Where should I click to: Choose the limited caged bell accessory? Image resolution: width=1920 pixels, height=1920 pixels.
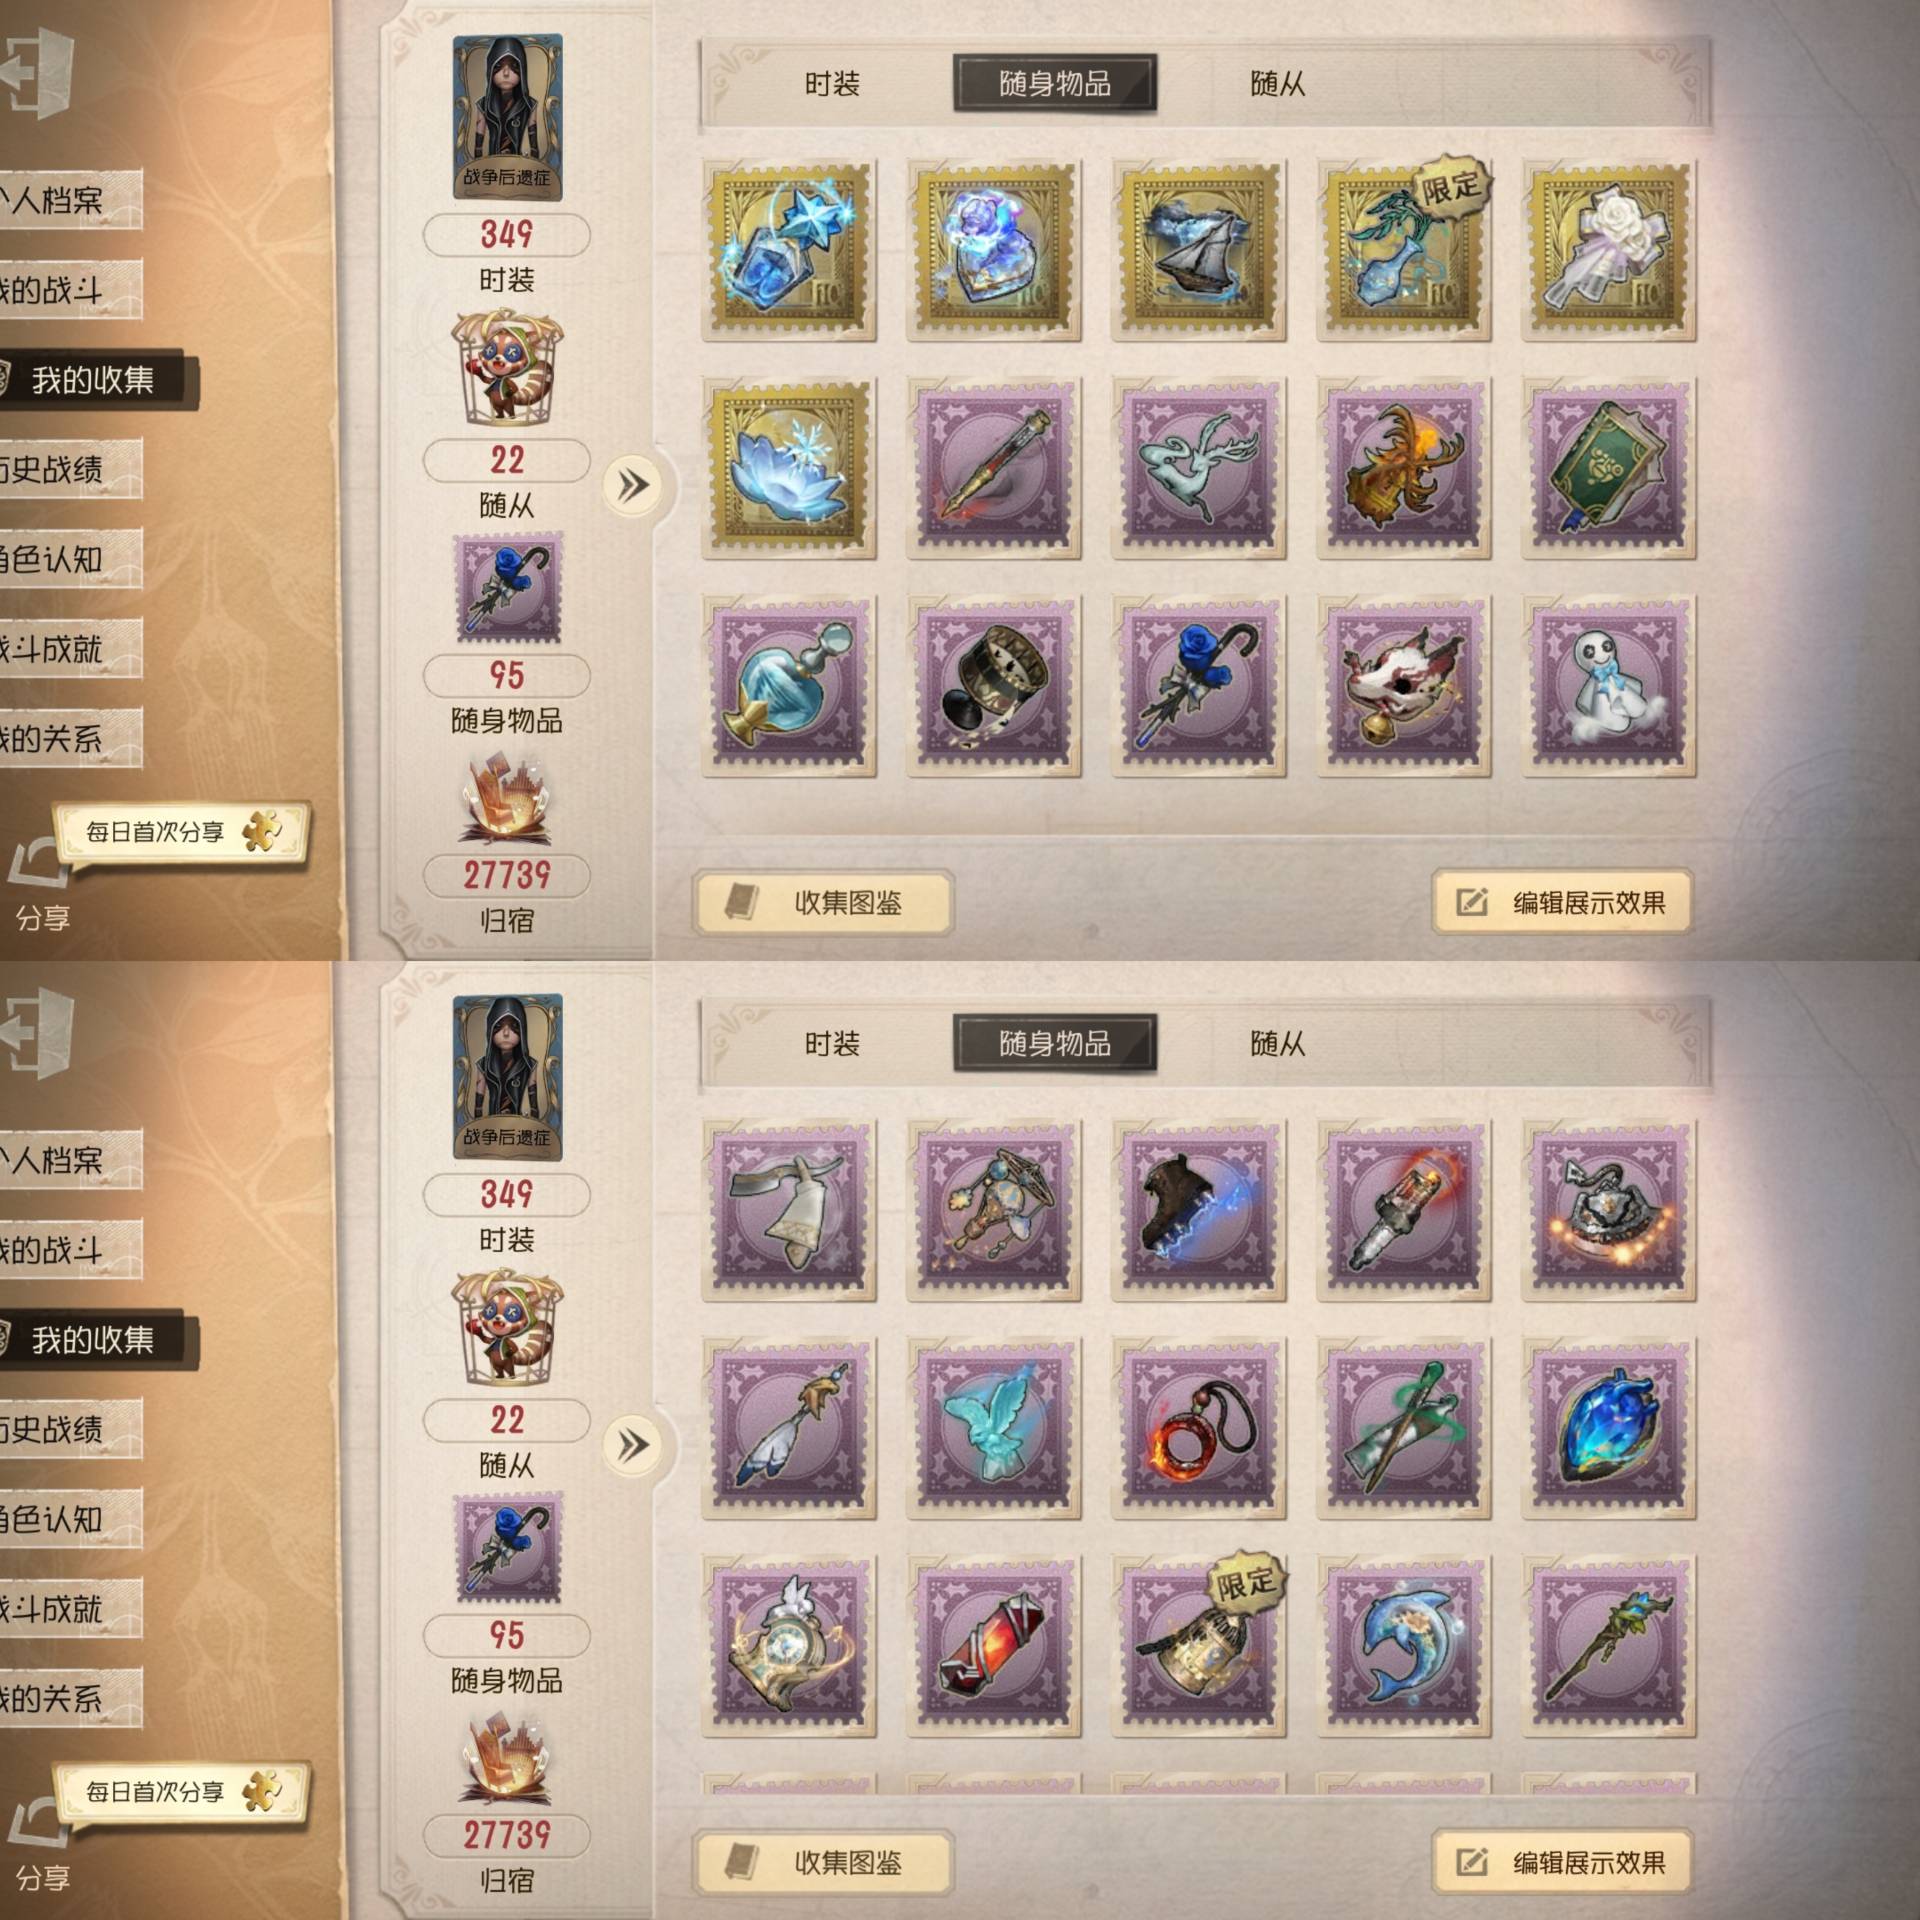pyautogui.click(x=1198, y=1646)
